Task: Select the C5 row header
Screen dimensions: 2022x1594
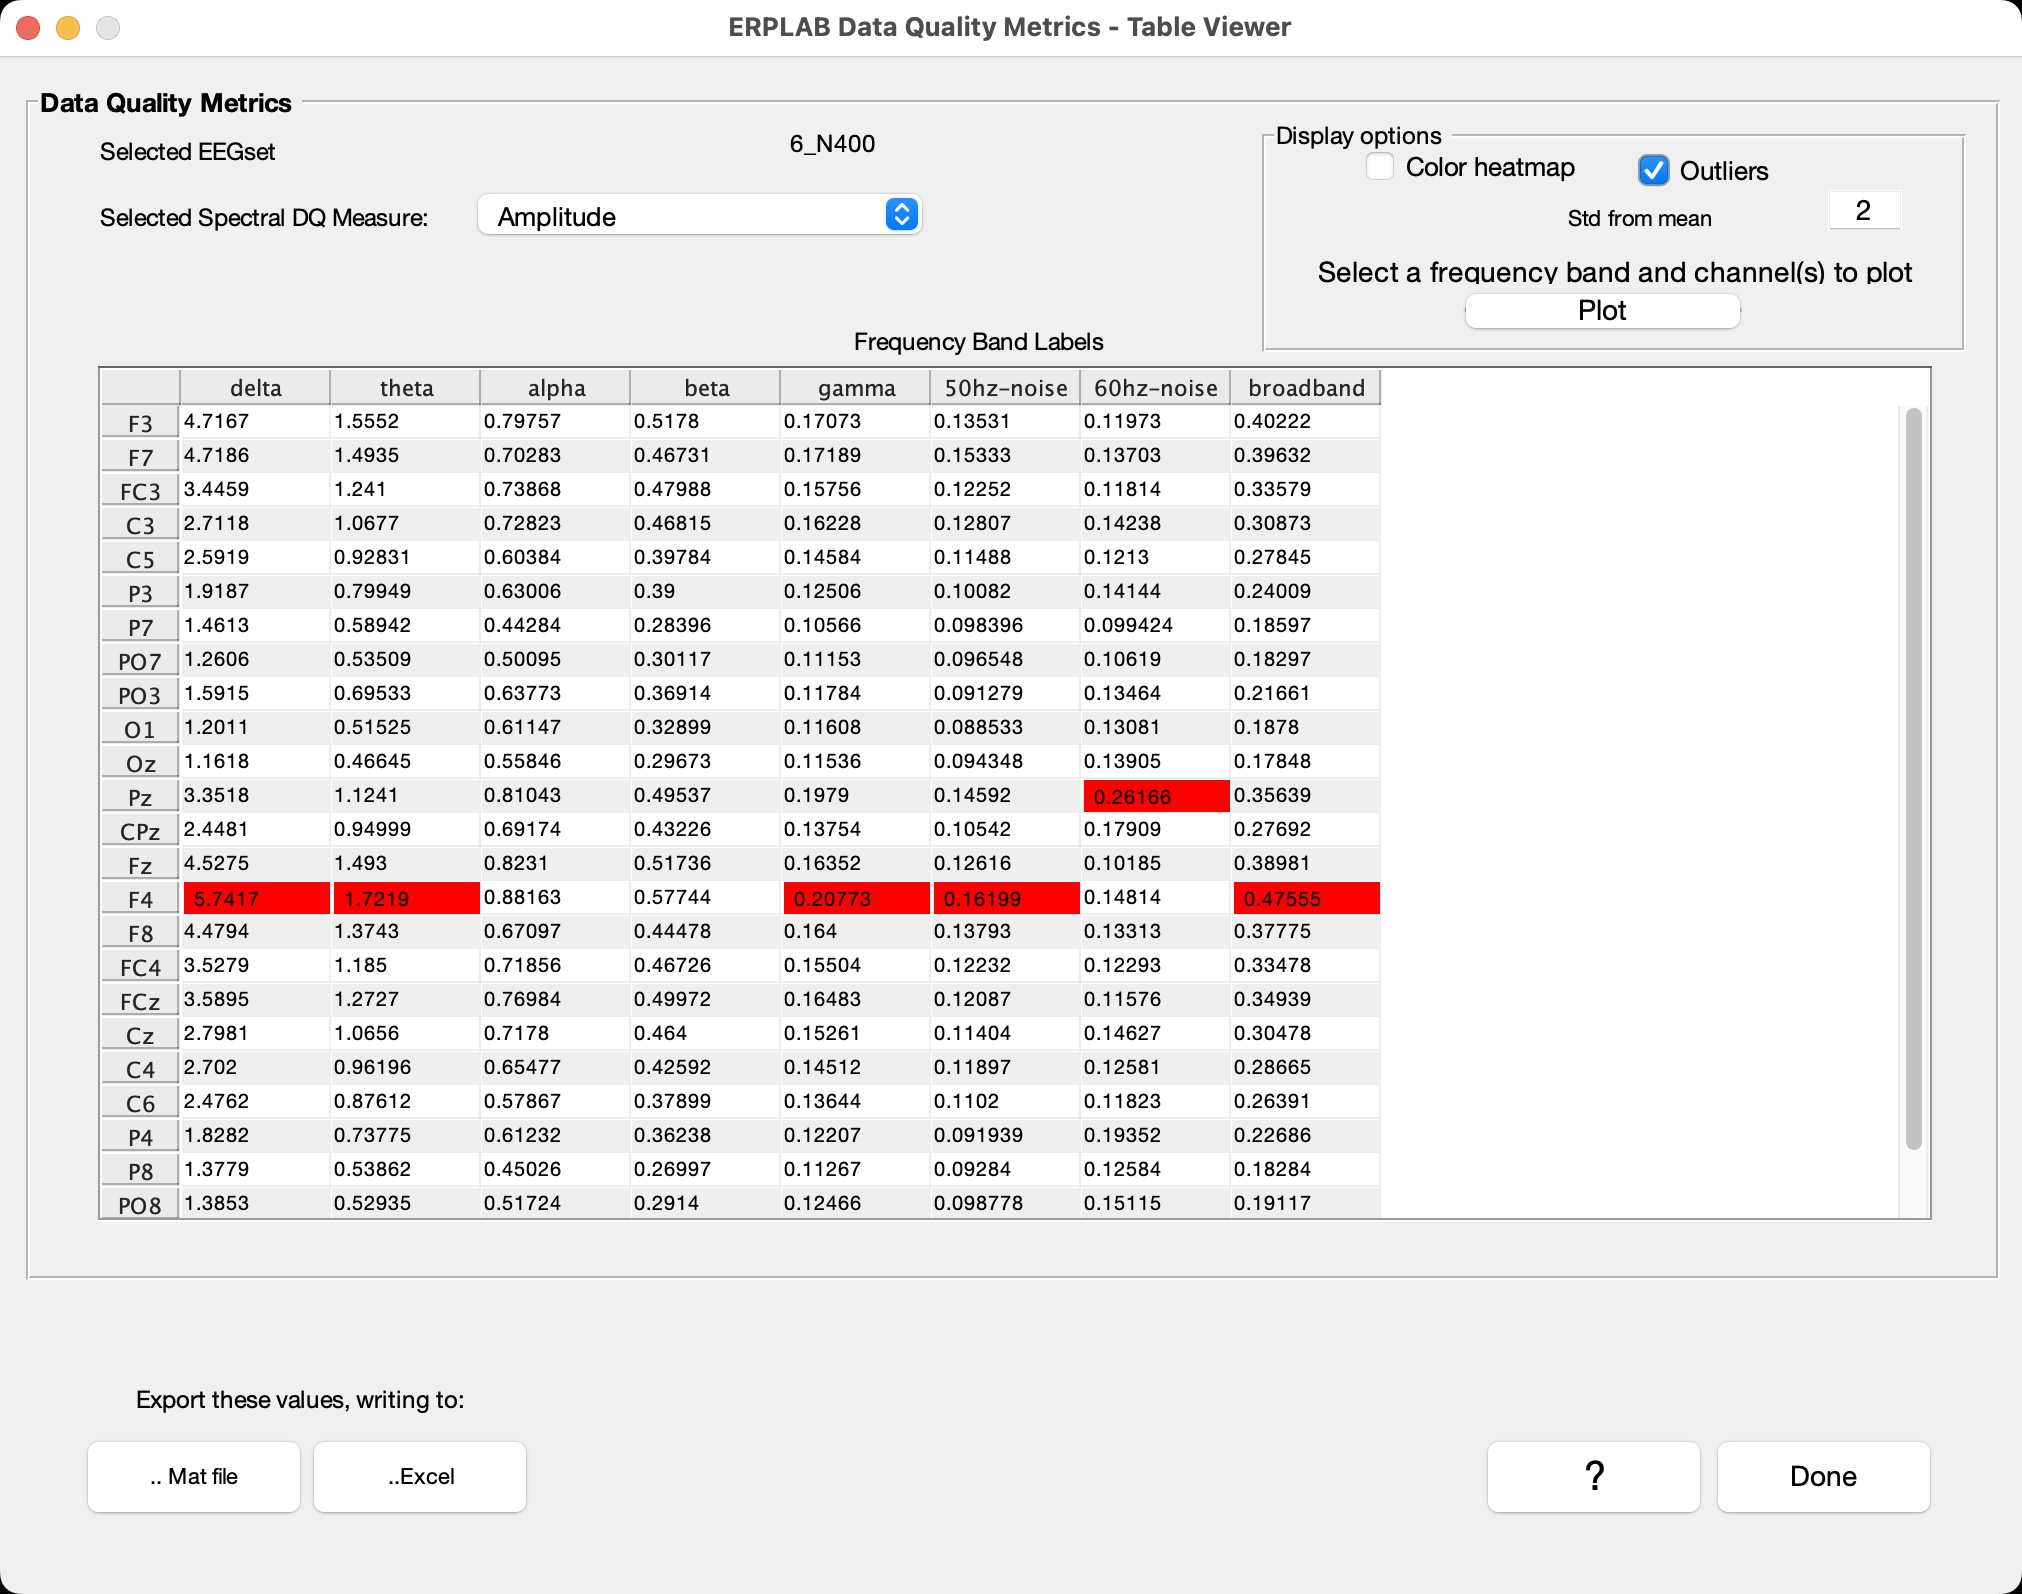Action: click(x=140, y=558)
